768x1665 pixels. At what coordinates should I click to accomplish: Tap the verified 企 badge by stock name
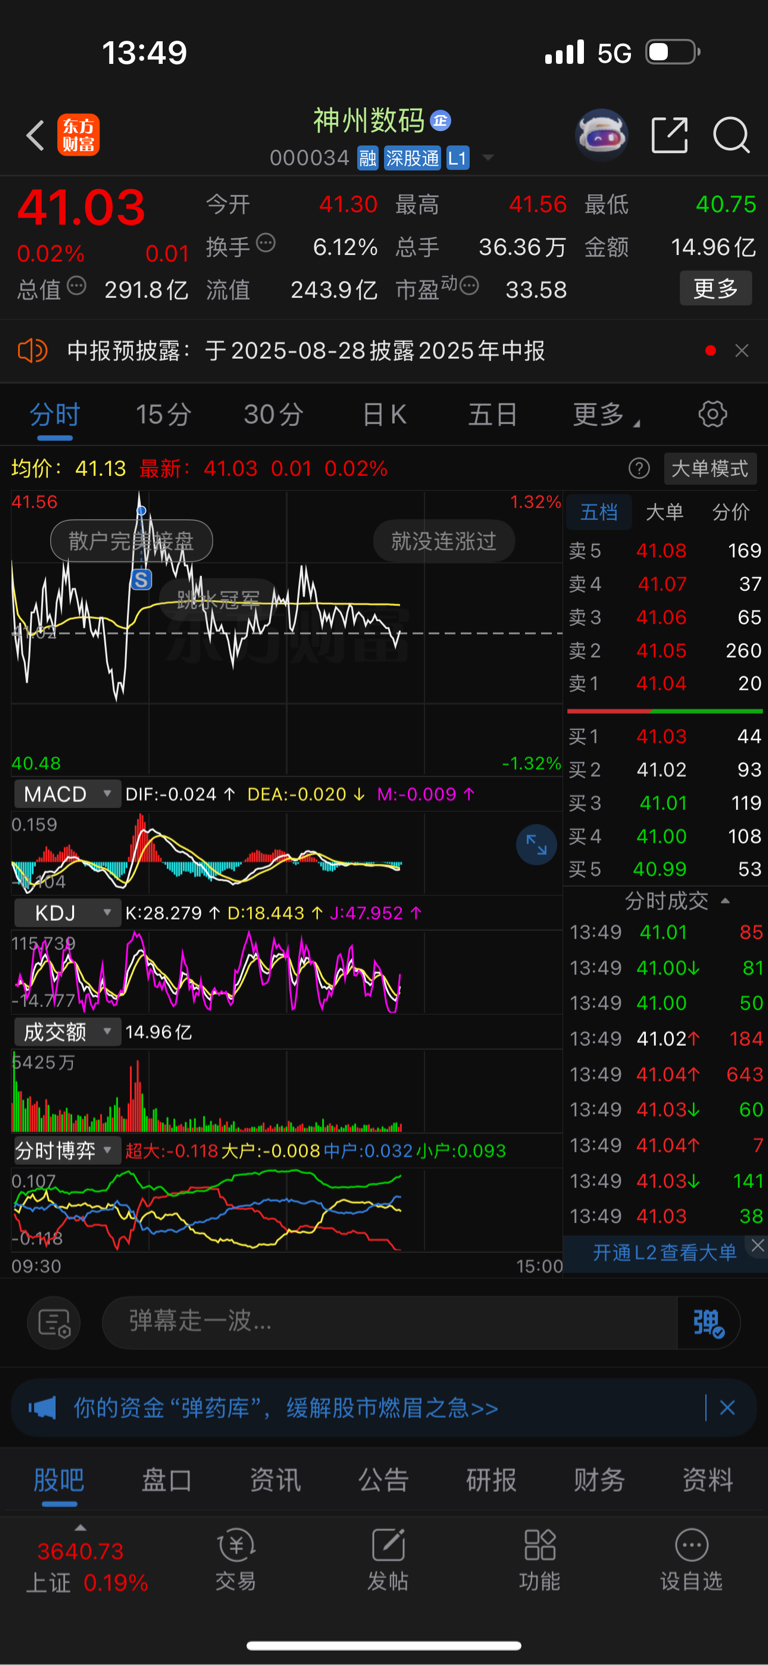tap(441, 121)
